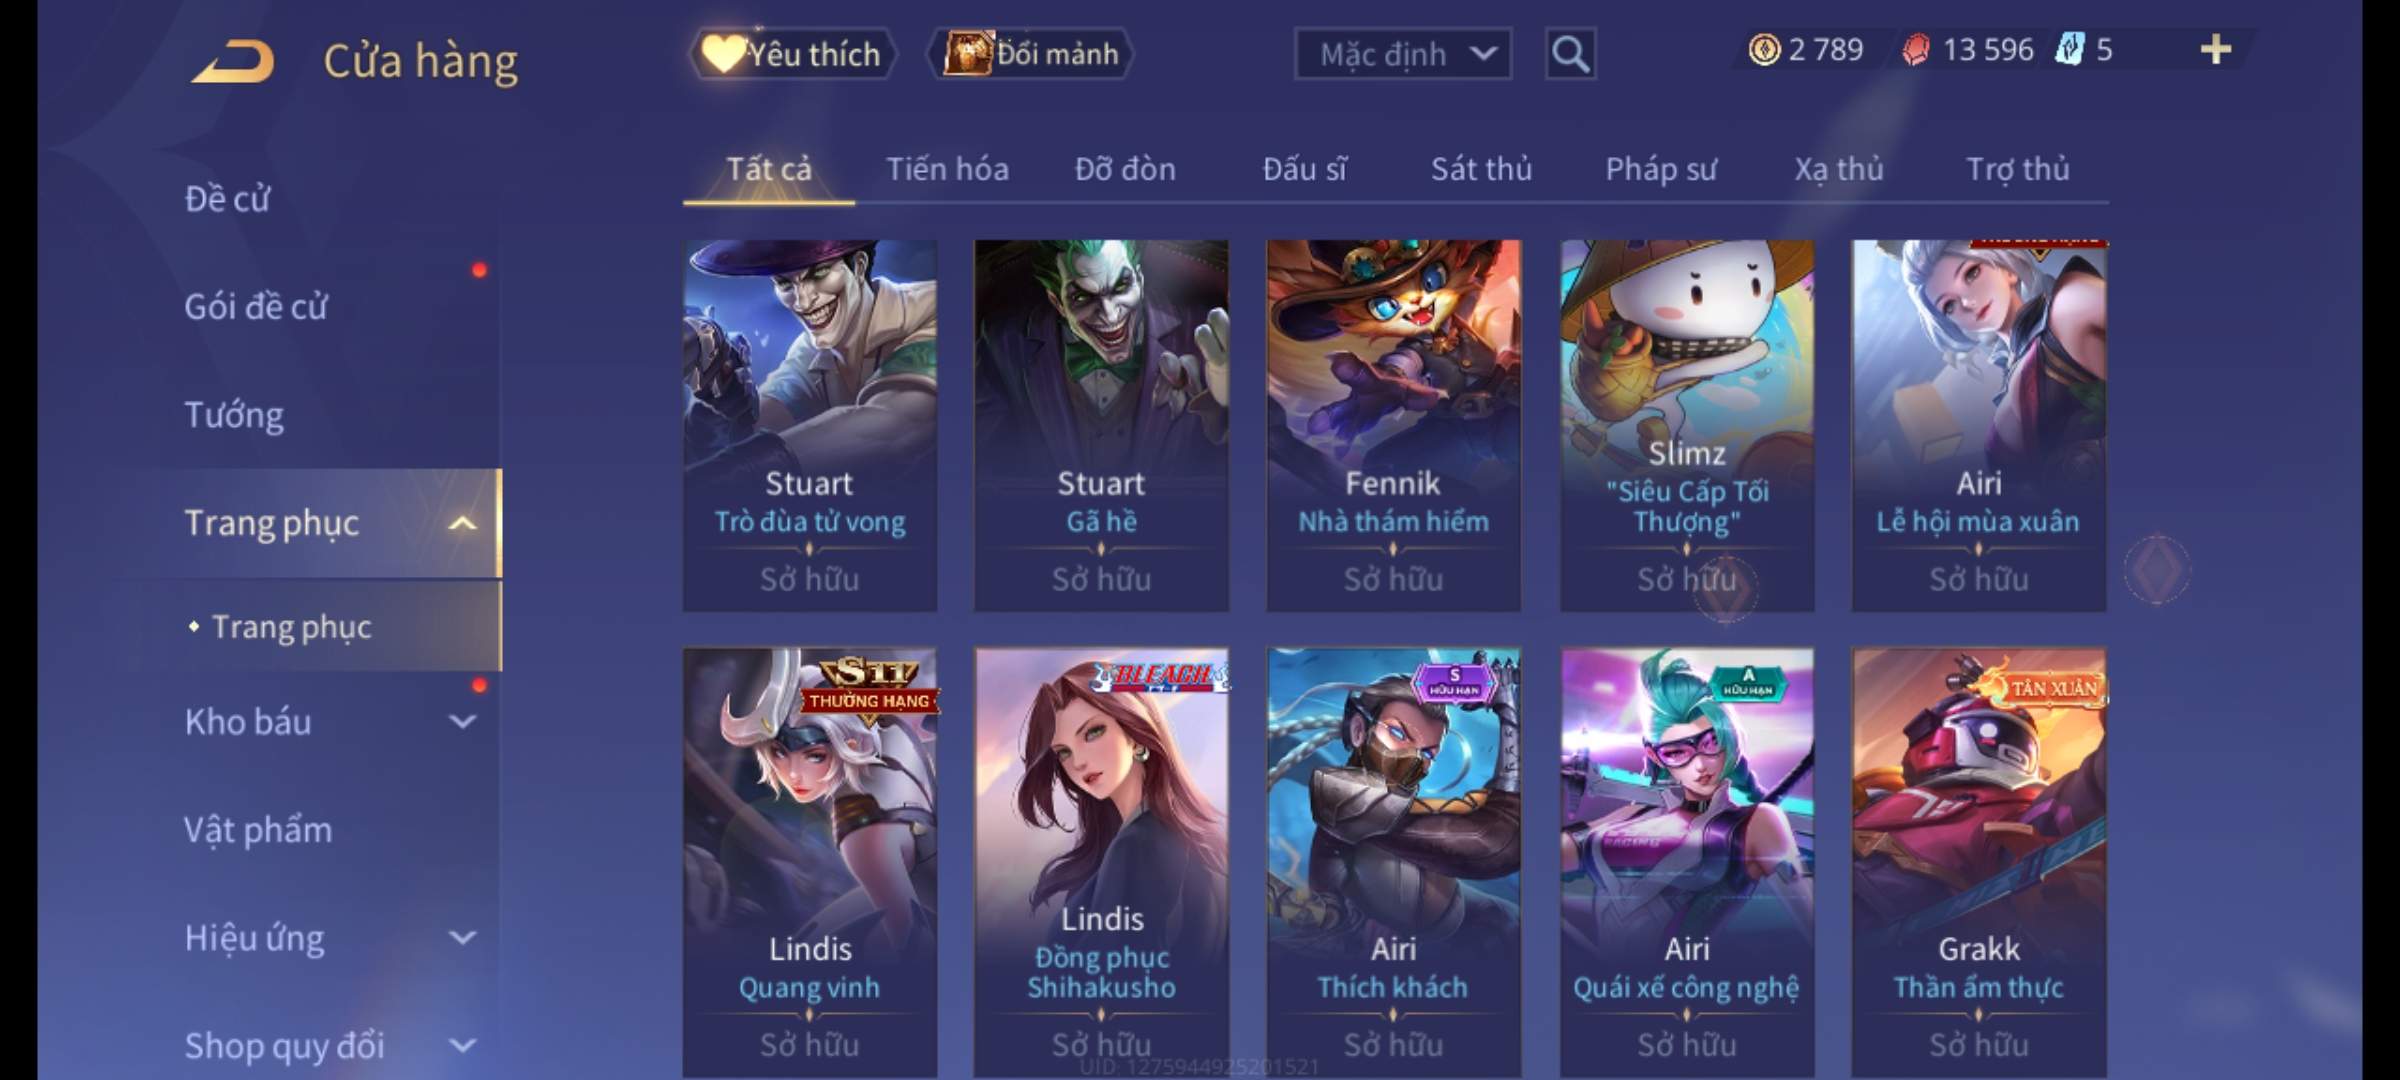The height and width of the screenshot is (1080, 2400).
Task: Tap the blue voucher currency icon
Action: click(x=2070, y=49)
